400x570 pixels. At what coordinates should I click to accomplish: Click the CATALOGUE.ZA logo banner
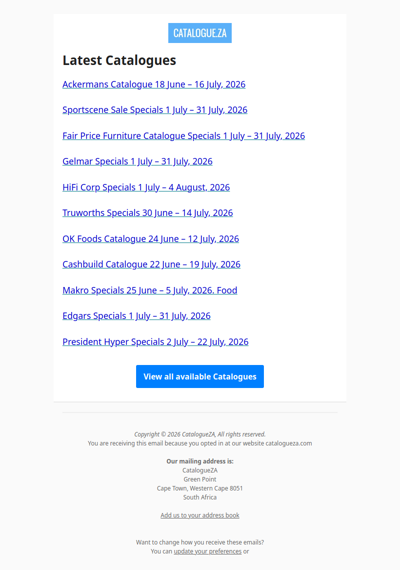pyautogui.click(x=200, y=33)
